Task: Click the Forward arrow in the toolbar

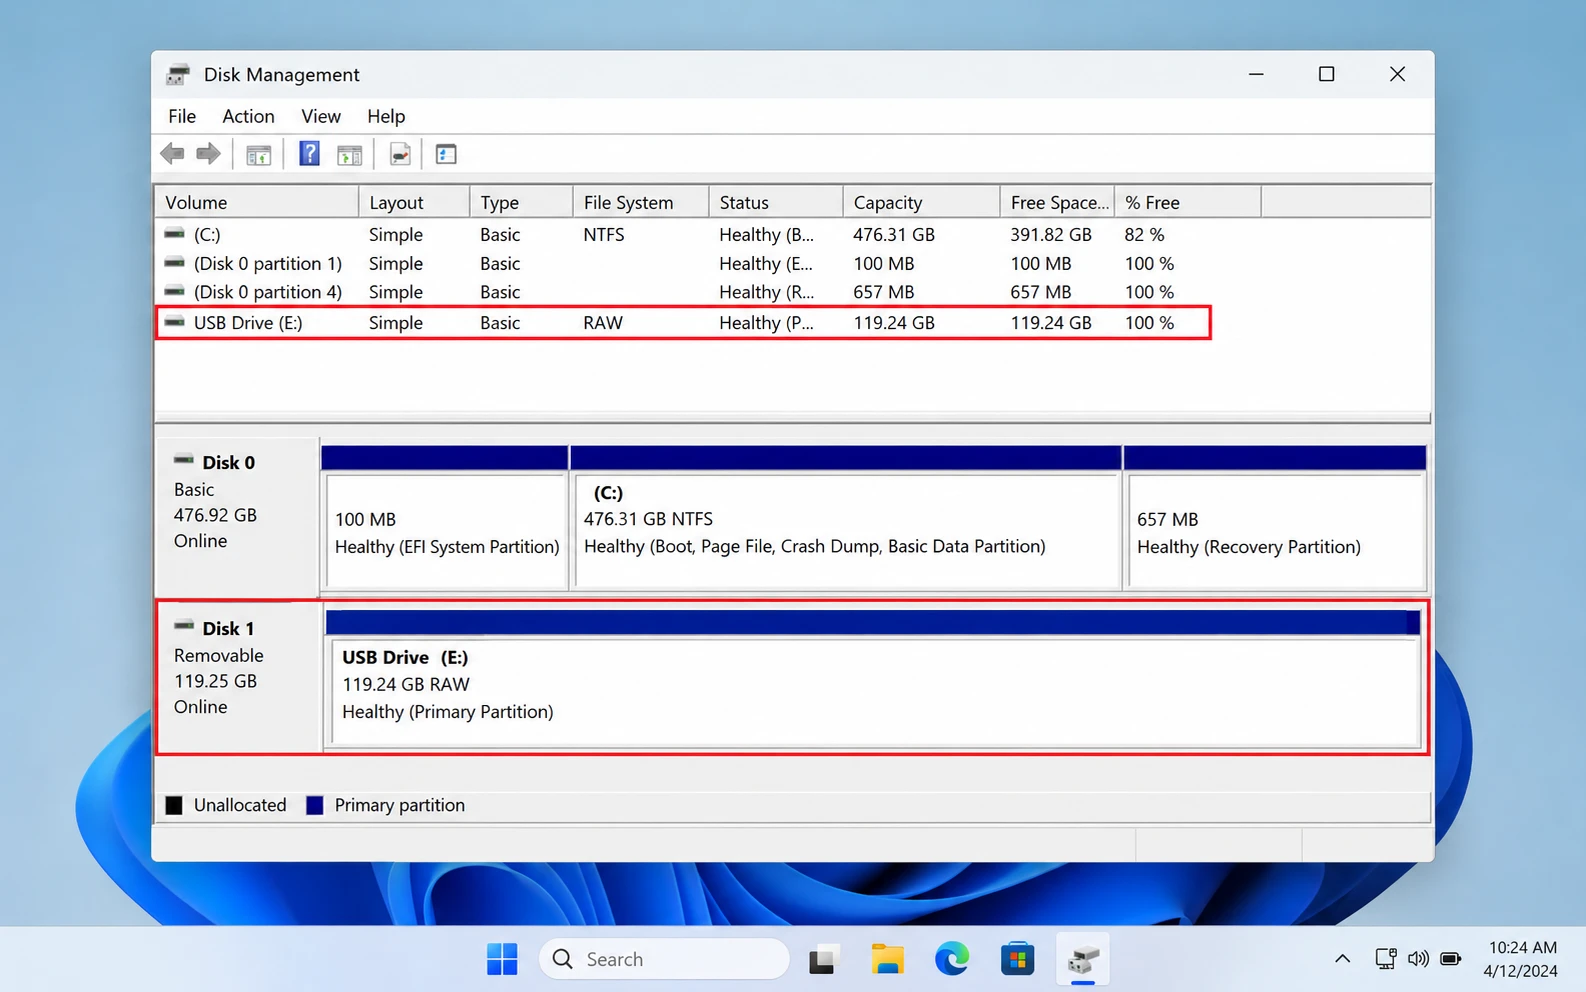Action: 208,154
